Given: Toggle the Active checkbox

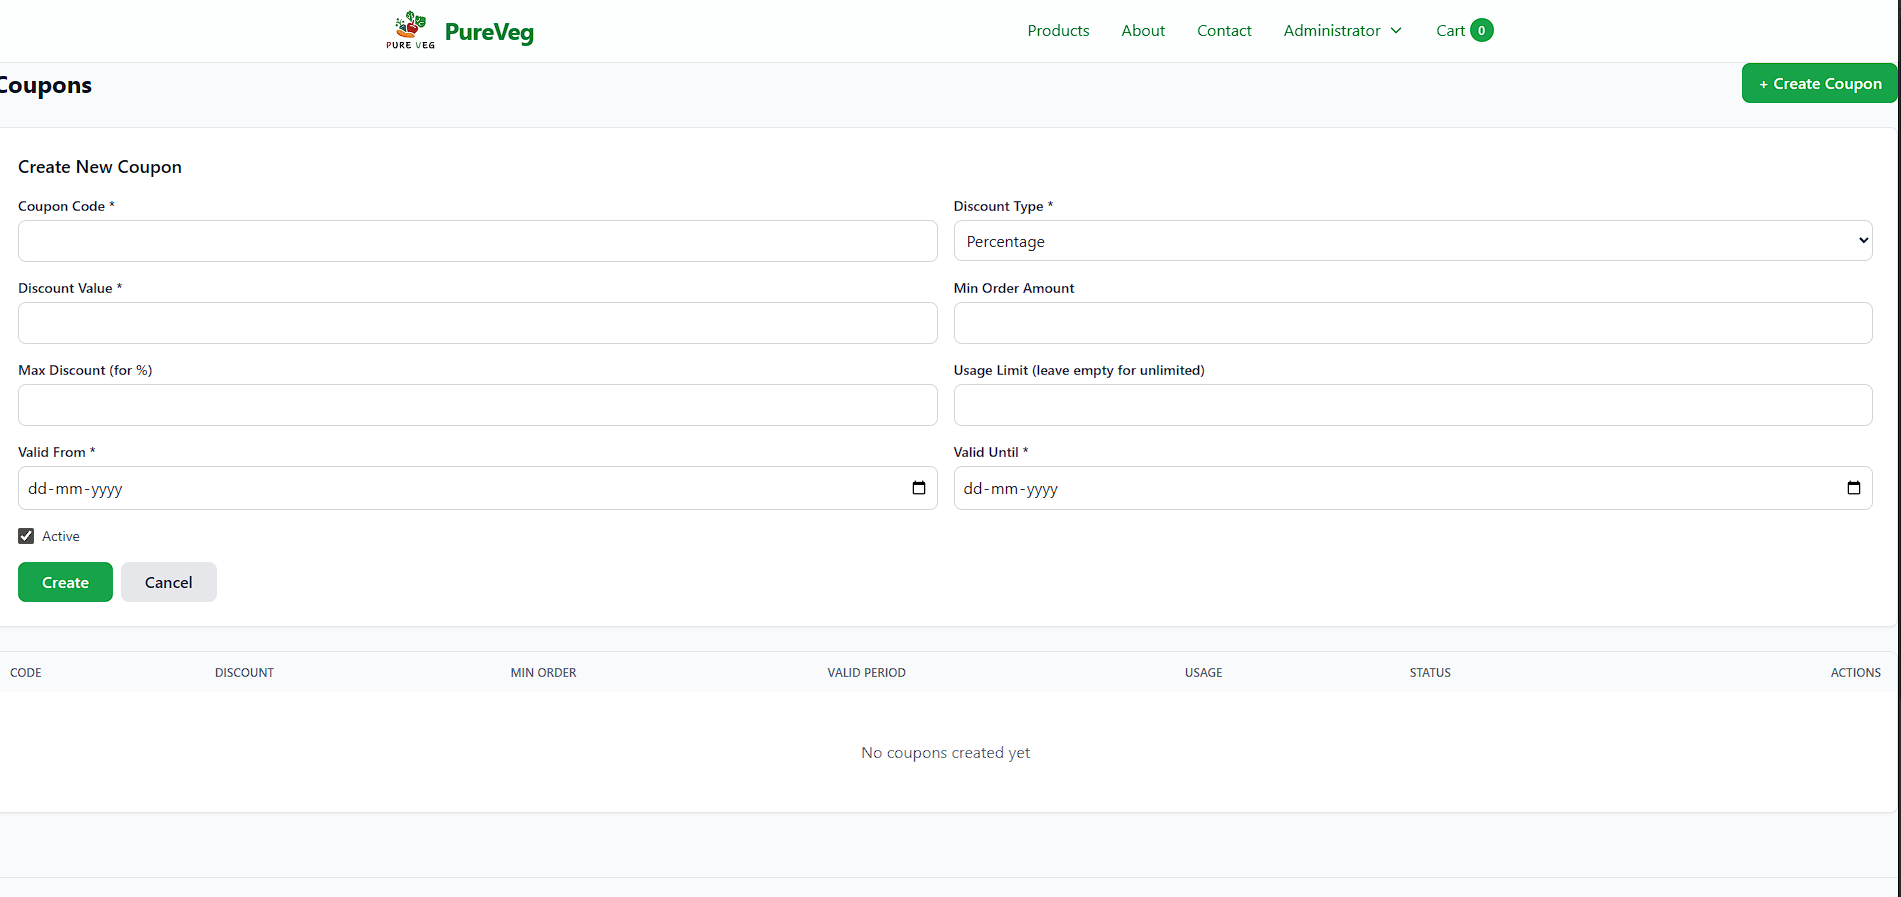Looking at the screenshot, I should 26,536.
